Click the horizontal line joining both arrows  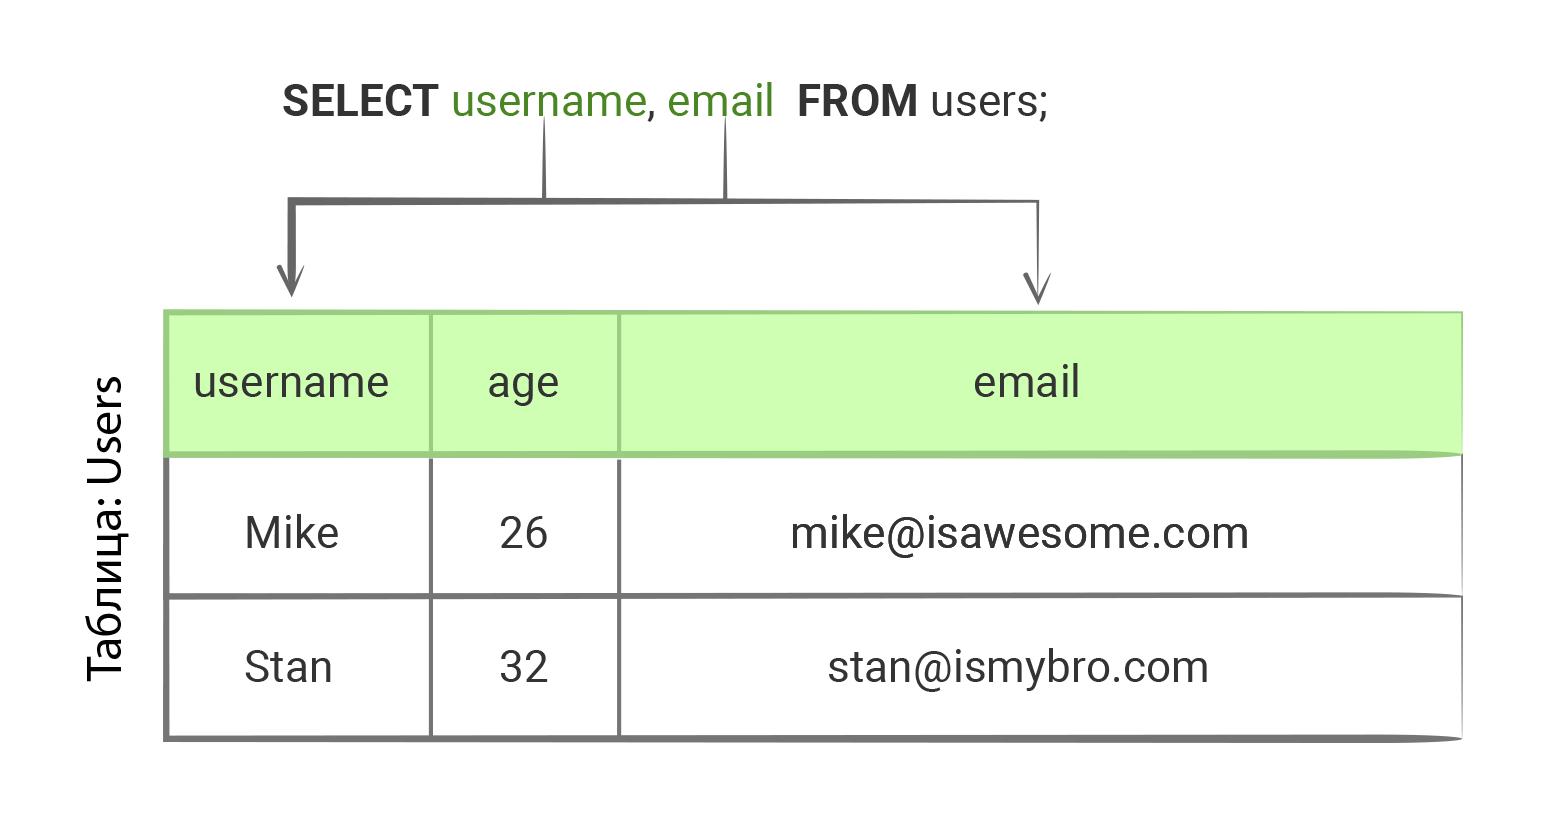click(x=640, y=201)
